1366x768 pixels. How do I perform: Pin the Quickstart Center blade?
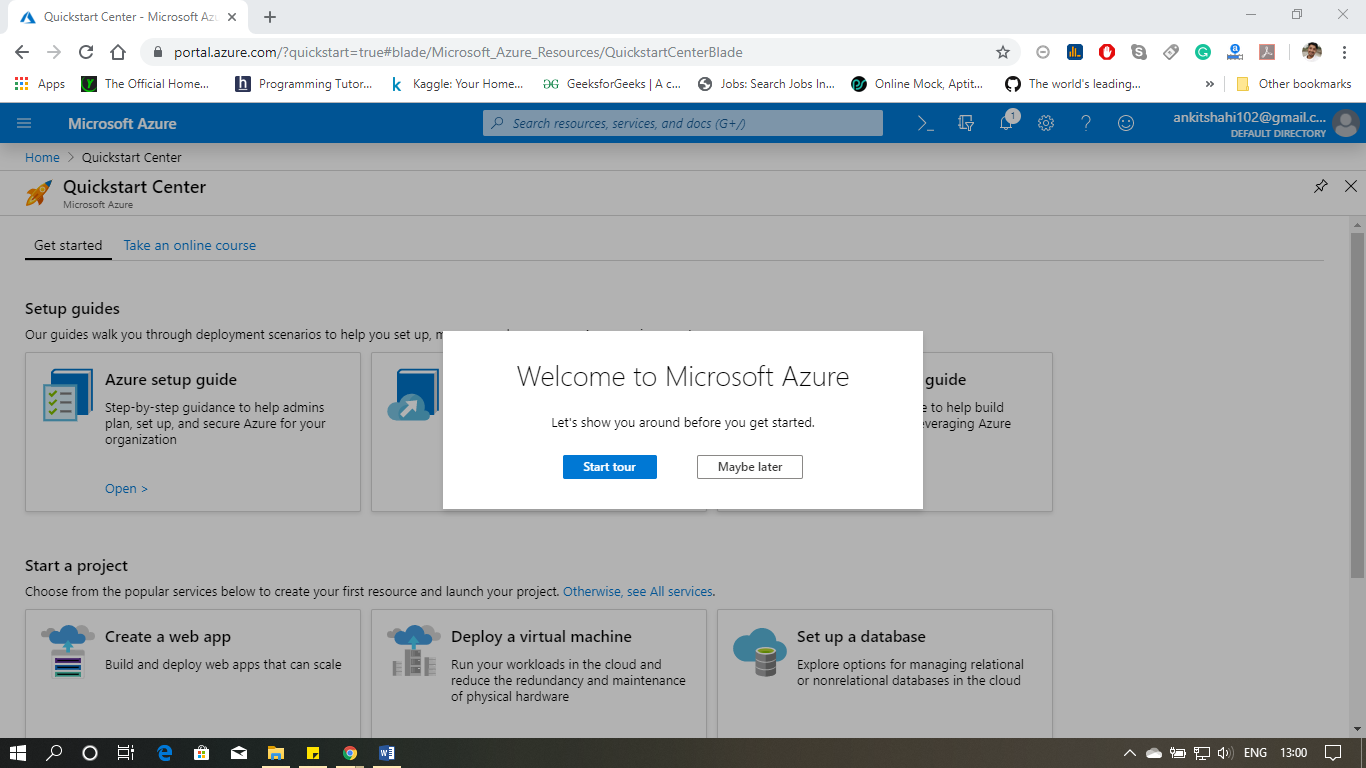pyautogui.click(x=1321, y=186)
